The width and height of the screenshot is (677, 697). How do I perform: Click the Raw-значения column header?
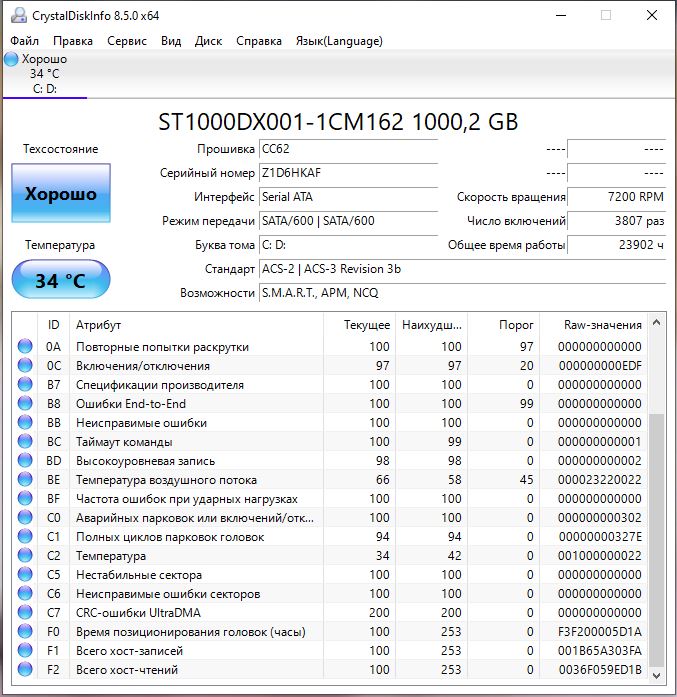(594, 325)
